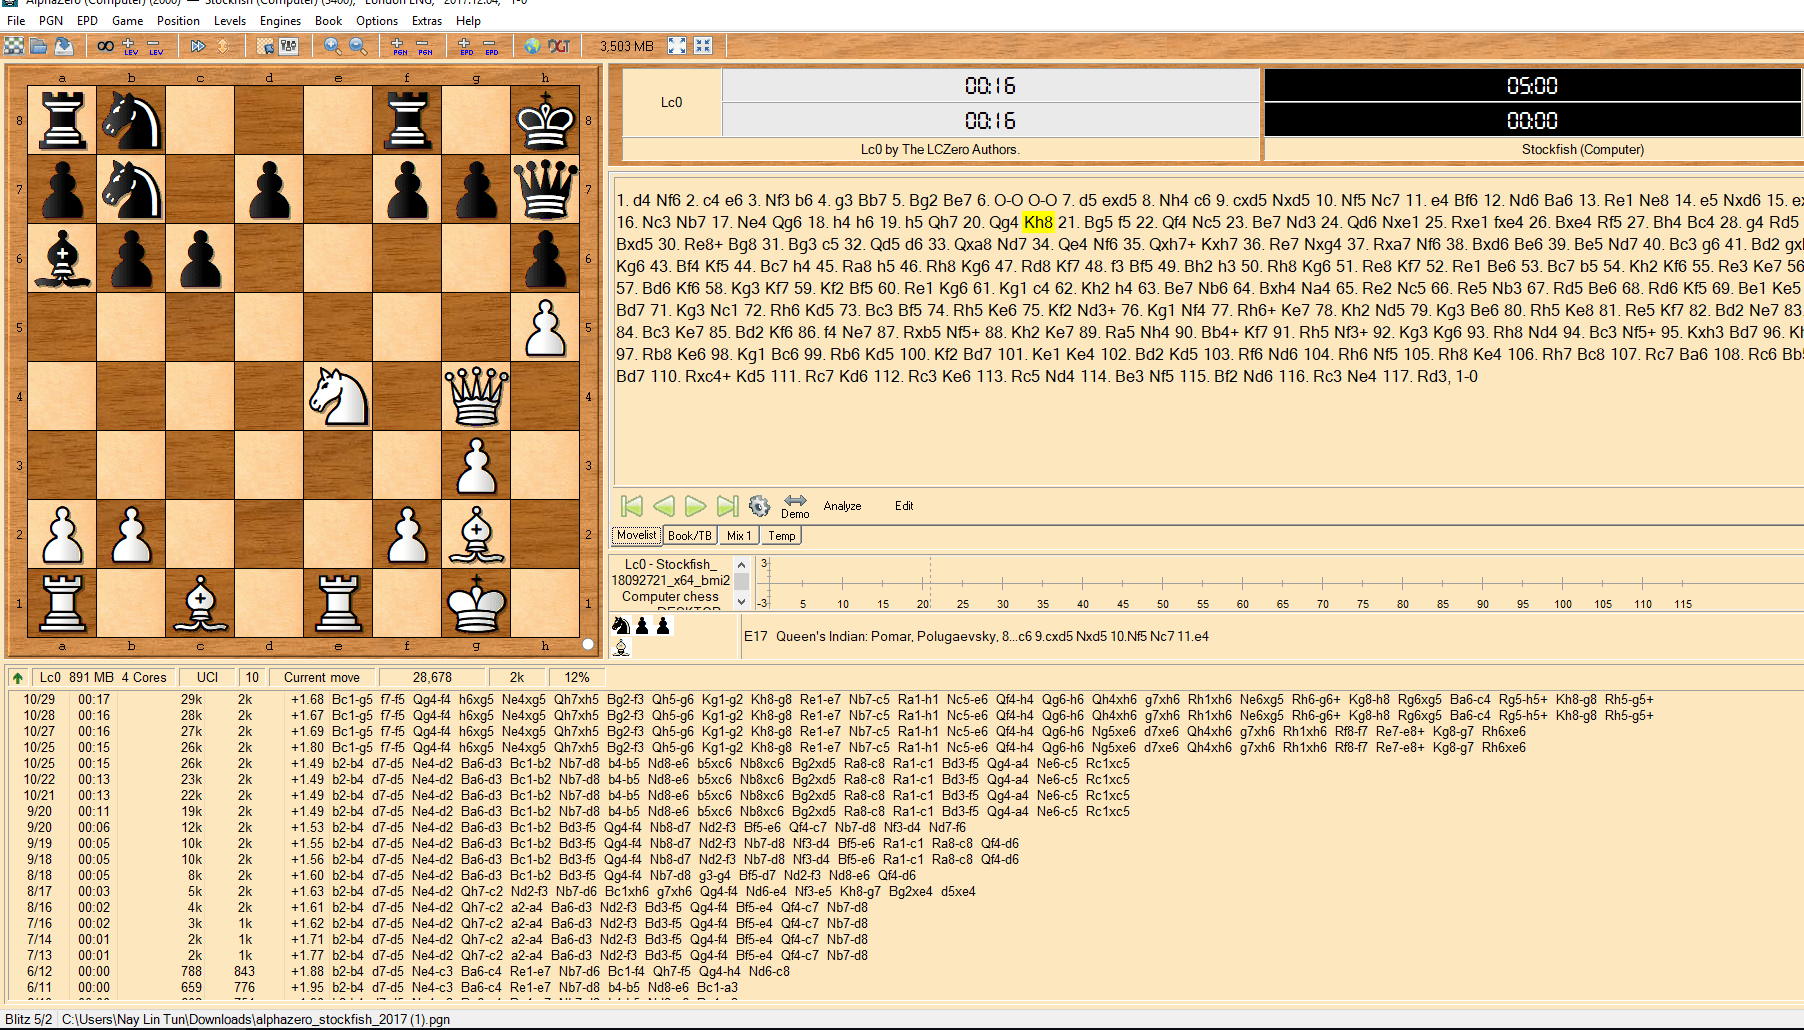1804x1030 pixels.
Task: Expand to full screen with arrows icon
Action: (677, 46)
